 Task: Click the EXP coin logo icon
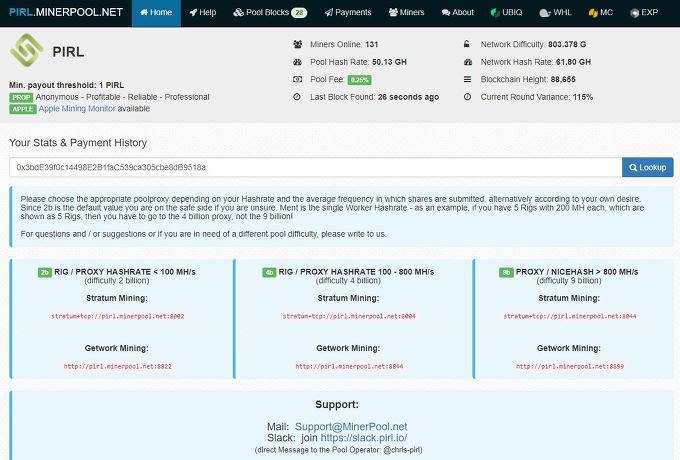pyautogui.click(x=634, y=13)
